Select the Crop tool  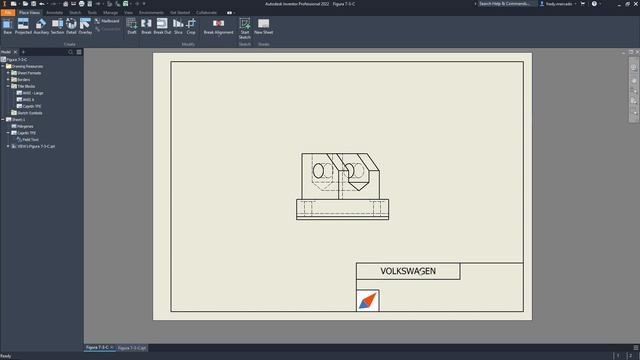[191, 26]
